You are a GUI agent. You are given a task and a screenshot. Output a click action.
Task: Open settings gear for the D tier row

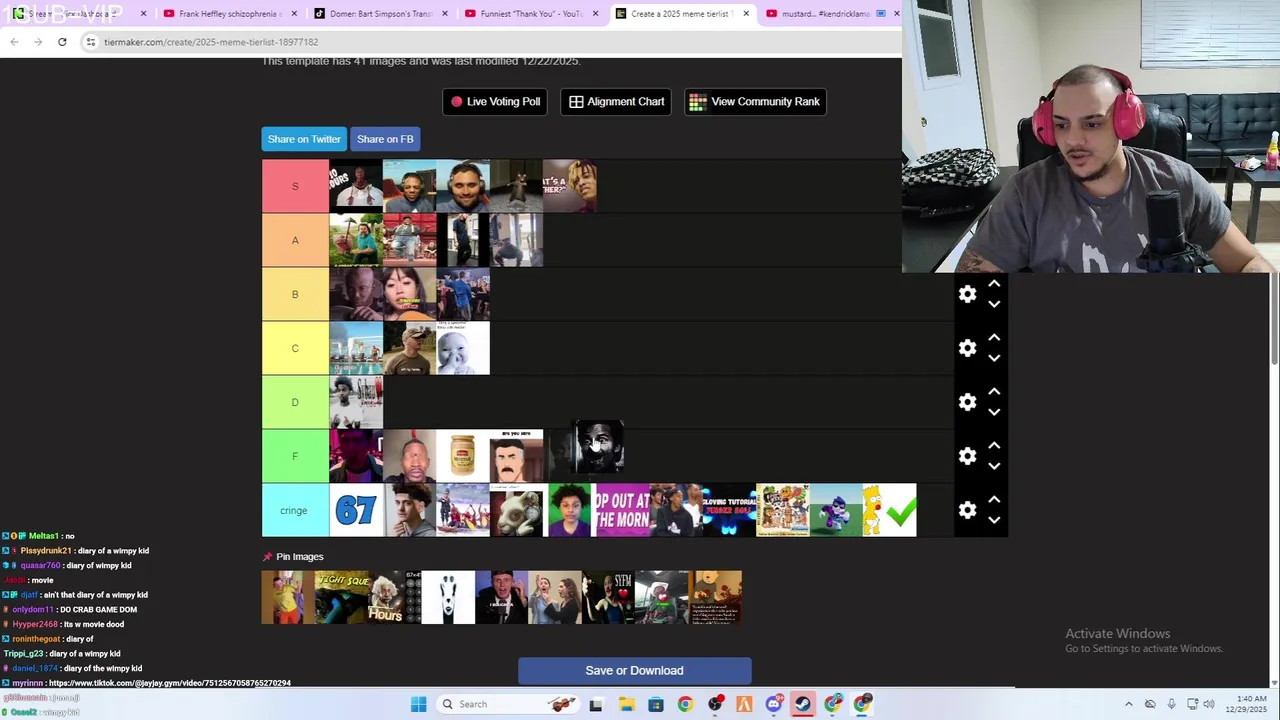click(x=967, y=402)
